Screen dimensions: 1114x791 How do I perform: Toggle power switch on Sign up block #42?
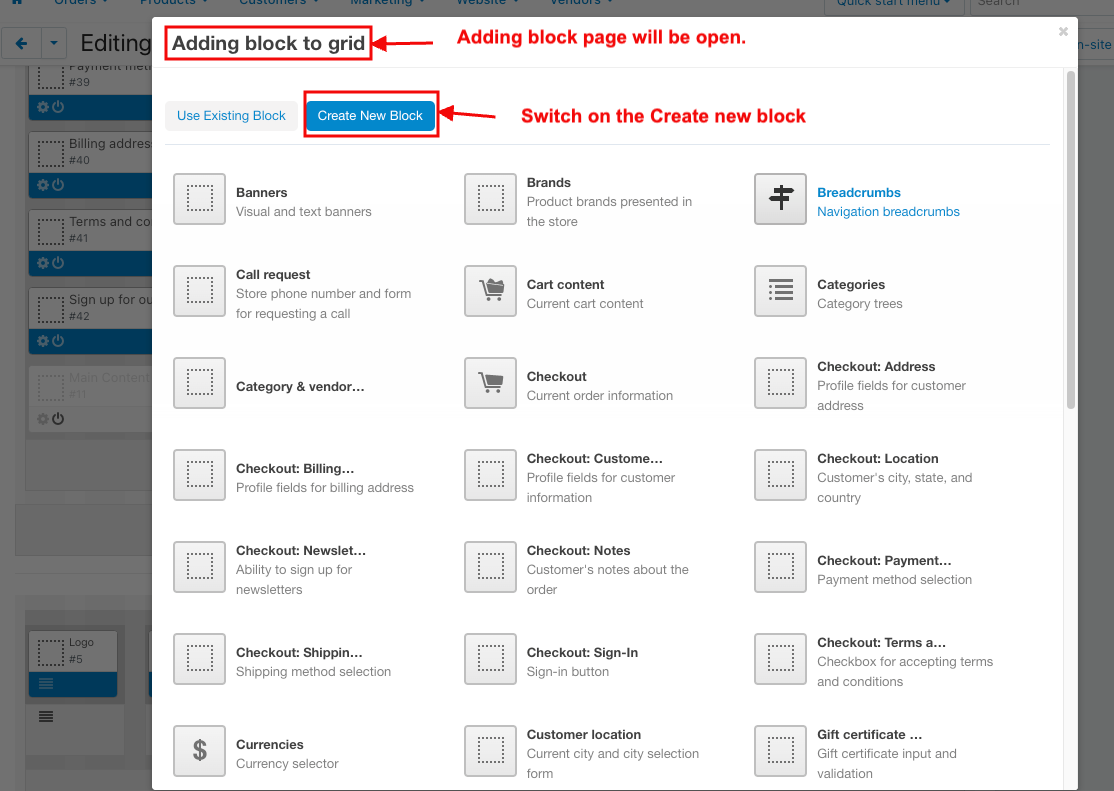tap(58, 341)
